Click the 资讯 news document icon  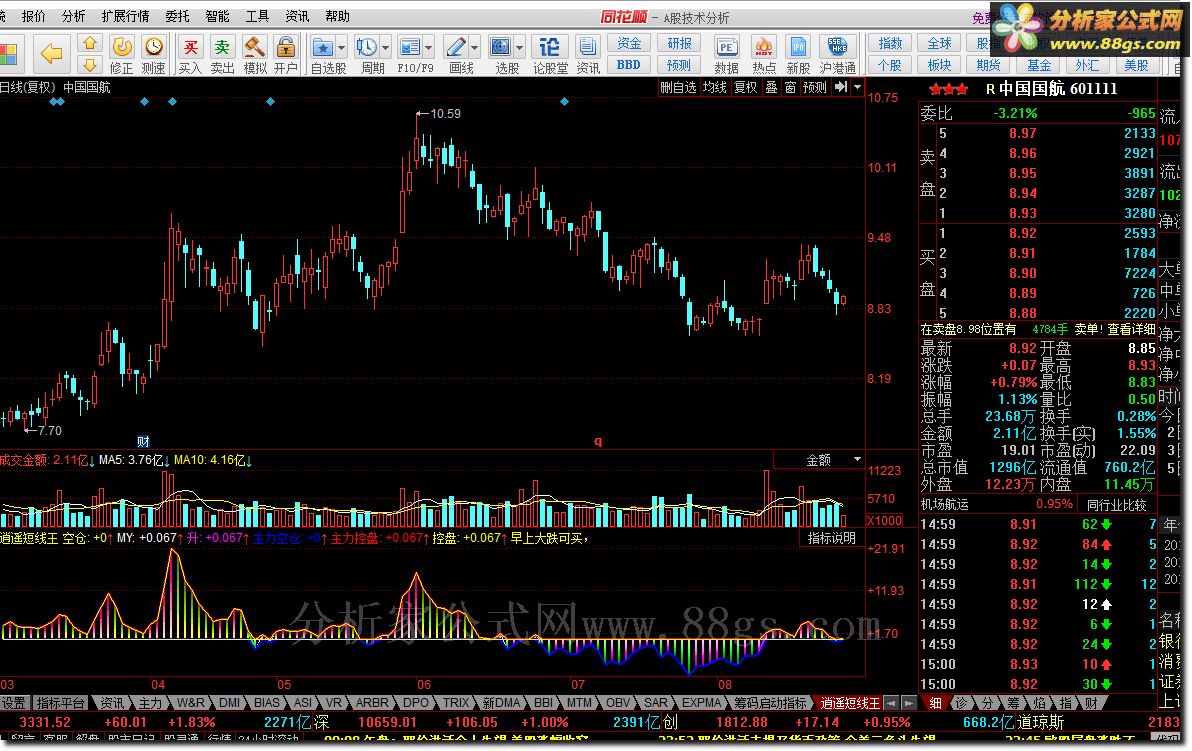tap(588, 55)
